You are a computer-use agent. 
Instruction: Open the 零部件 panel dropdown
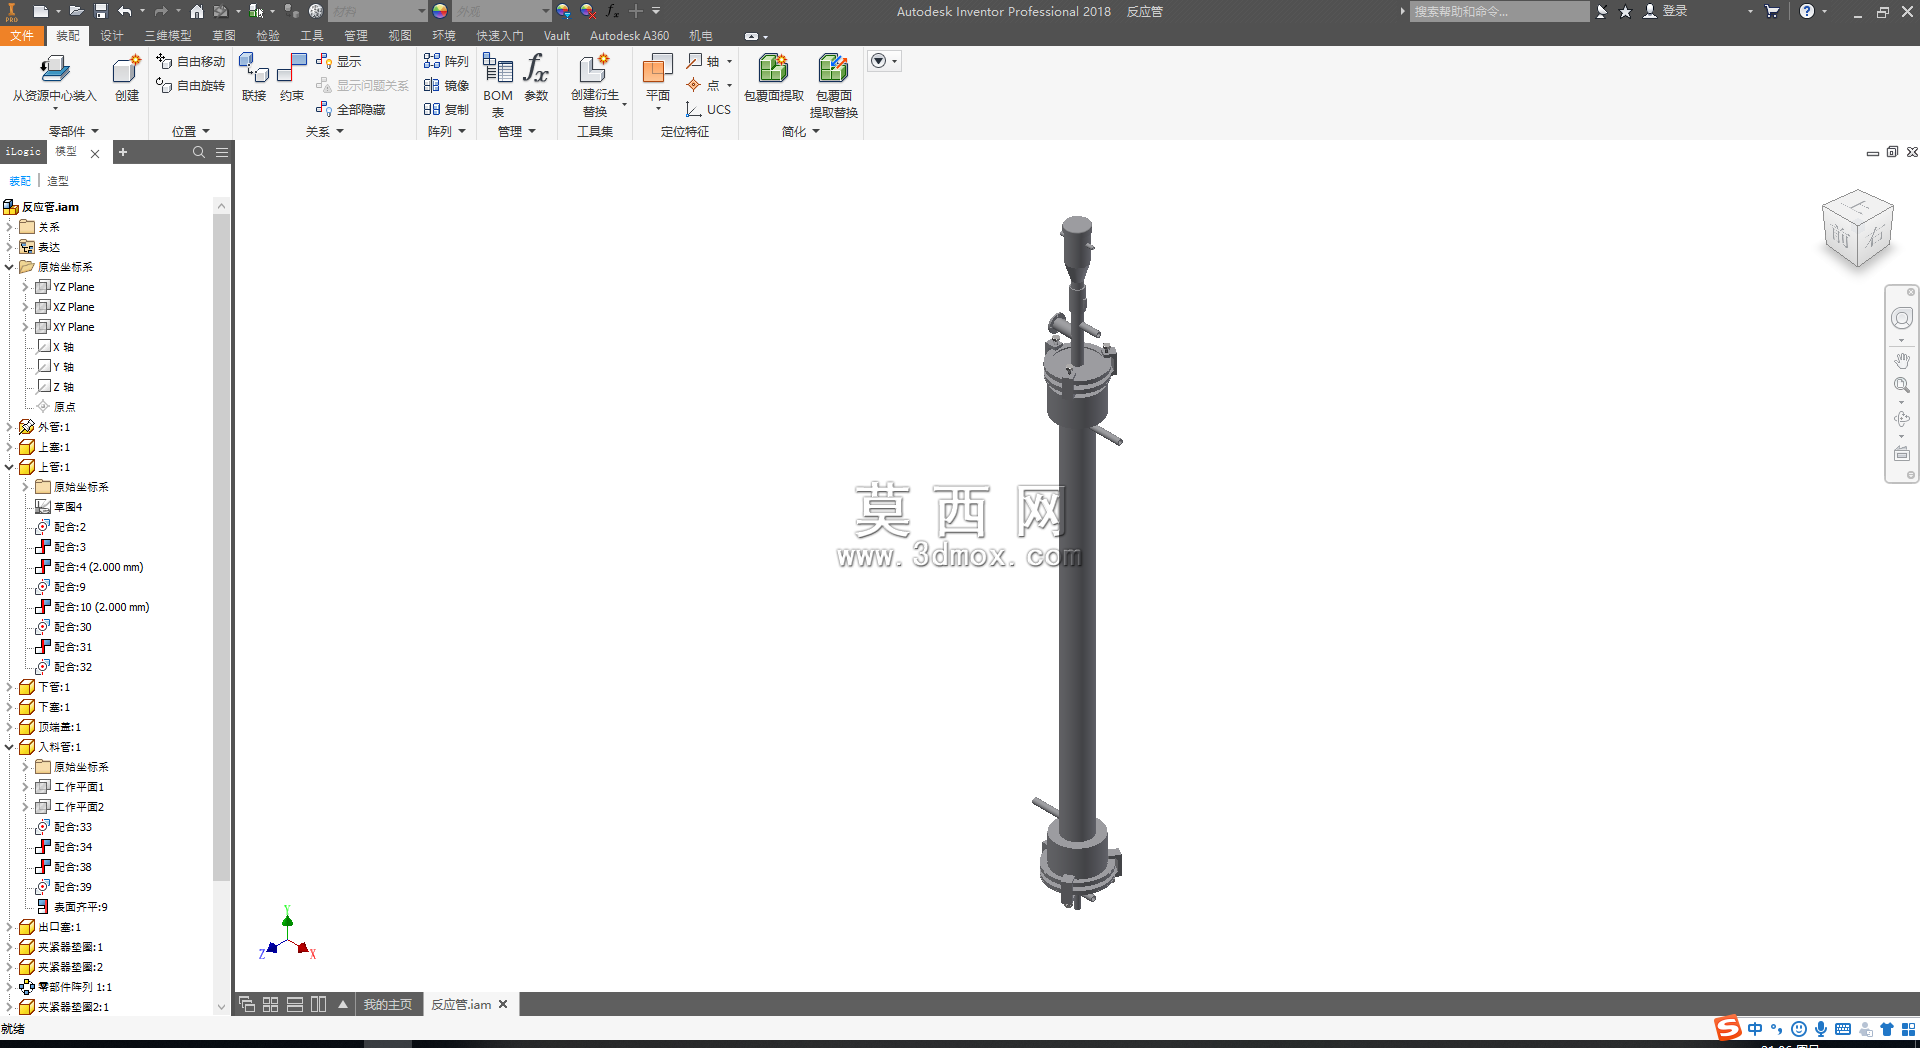point(74,131)
